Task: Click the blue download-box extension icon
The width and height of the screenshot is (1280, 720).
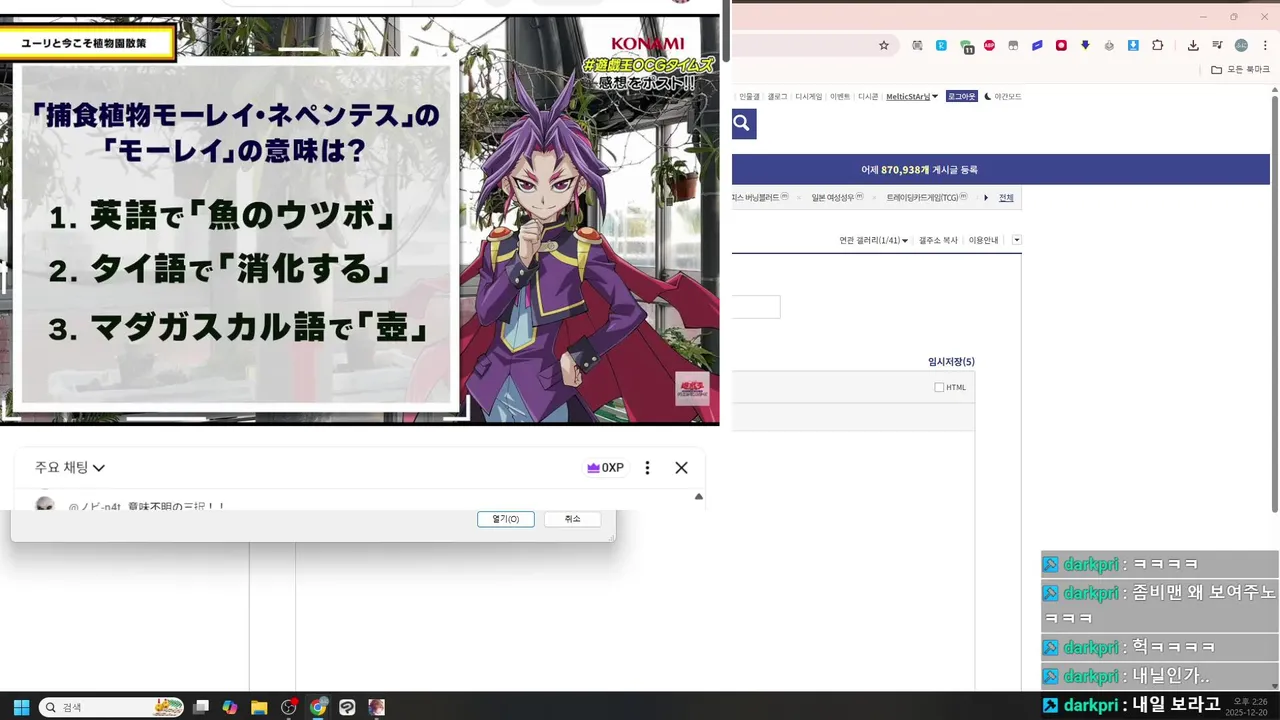Action: click(1133, 45)
